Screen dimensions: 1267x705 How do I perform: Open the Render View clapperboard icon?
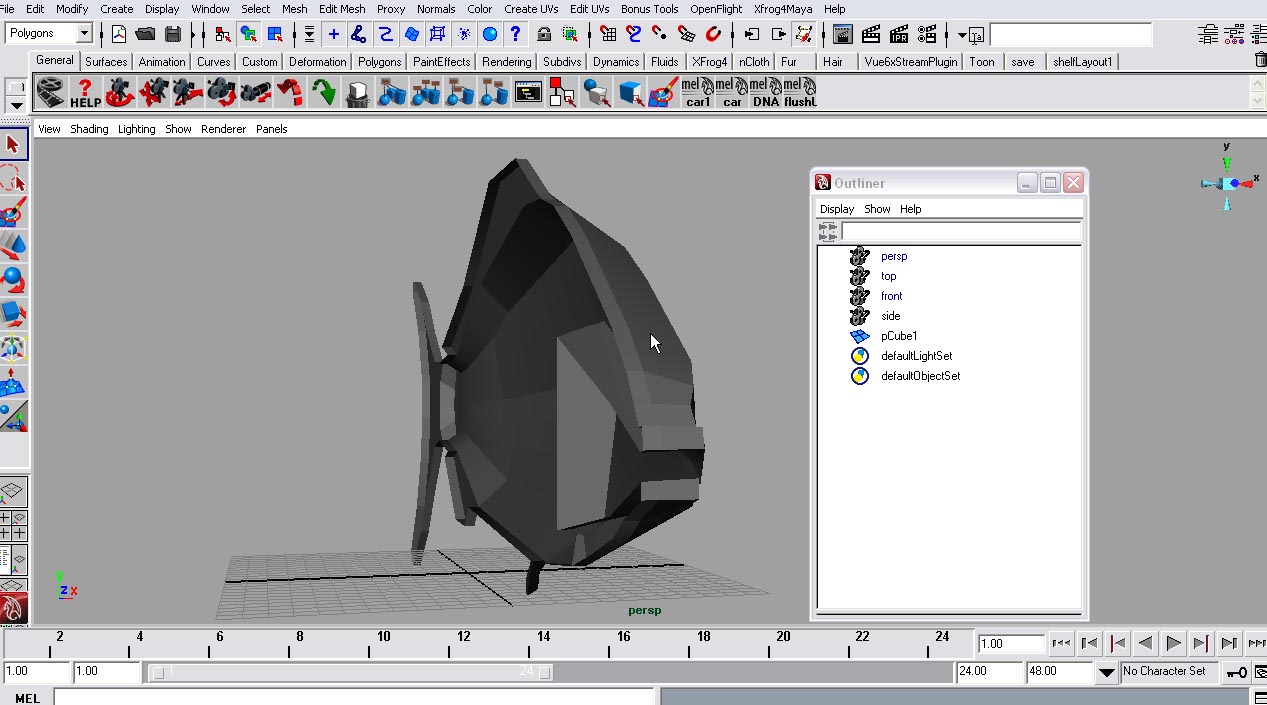coord(843,34)
